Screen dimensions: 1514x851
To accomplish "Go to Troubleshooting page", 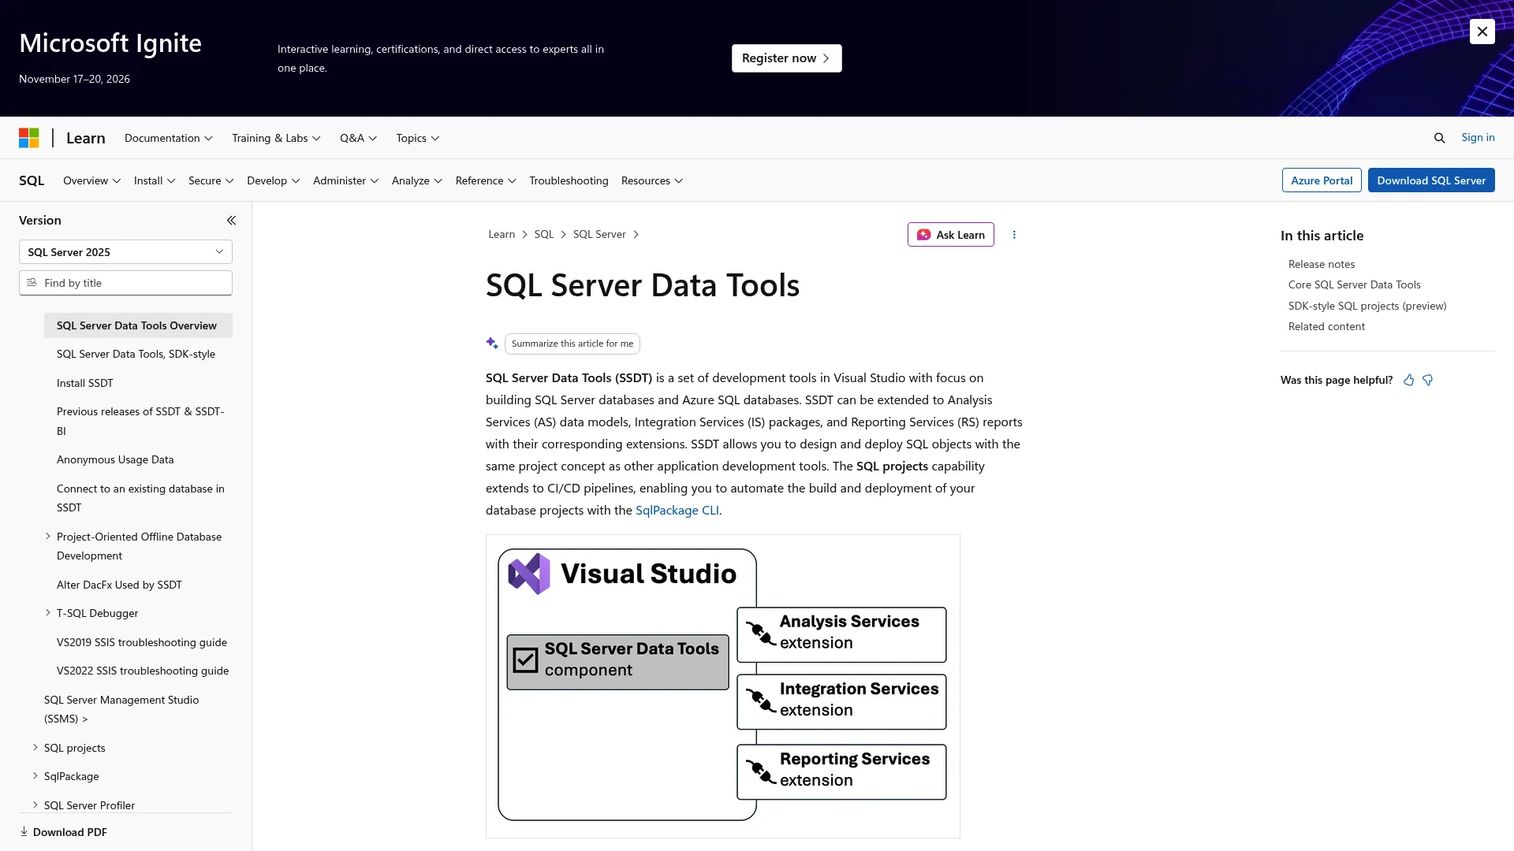I will 569,181.
